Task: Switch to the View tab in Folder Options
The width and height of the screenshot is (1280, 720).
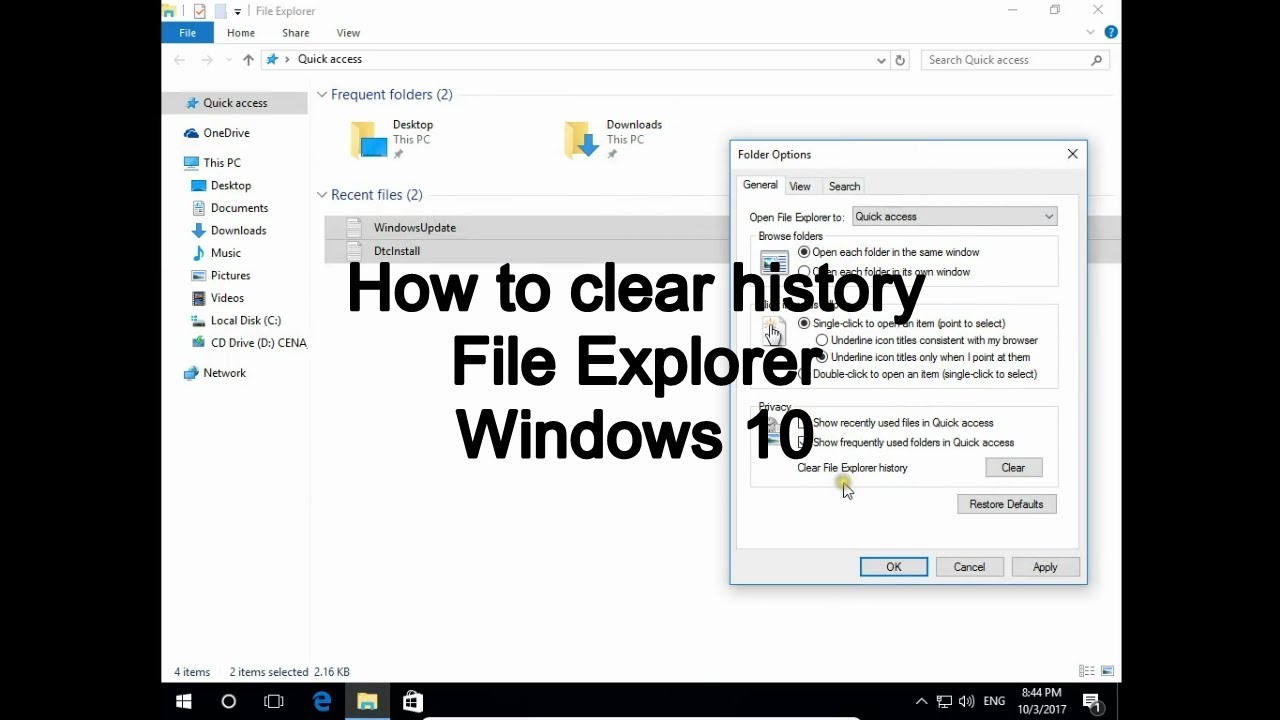Action: [800, 186]
